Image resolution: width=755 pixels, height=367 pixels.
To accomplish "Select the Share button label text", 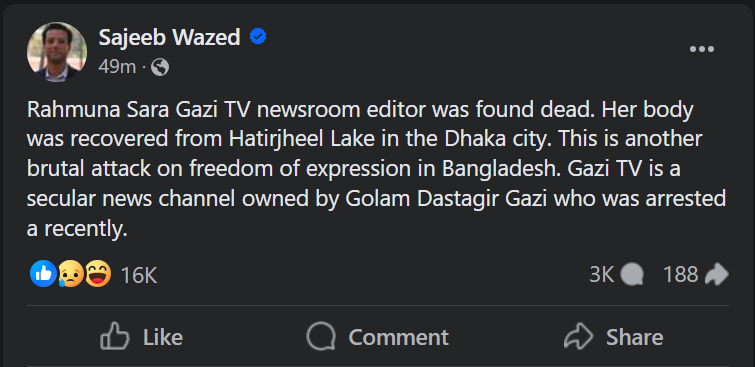I will [634, 337].
